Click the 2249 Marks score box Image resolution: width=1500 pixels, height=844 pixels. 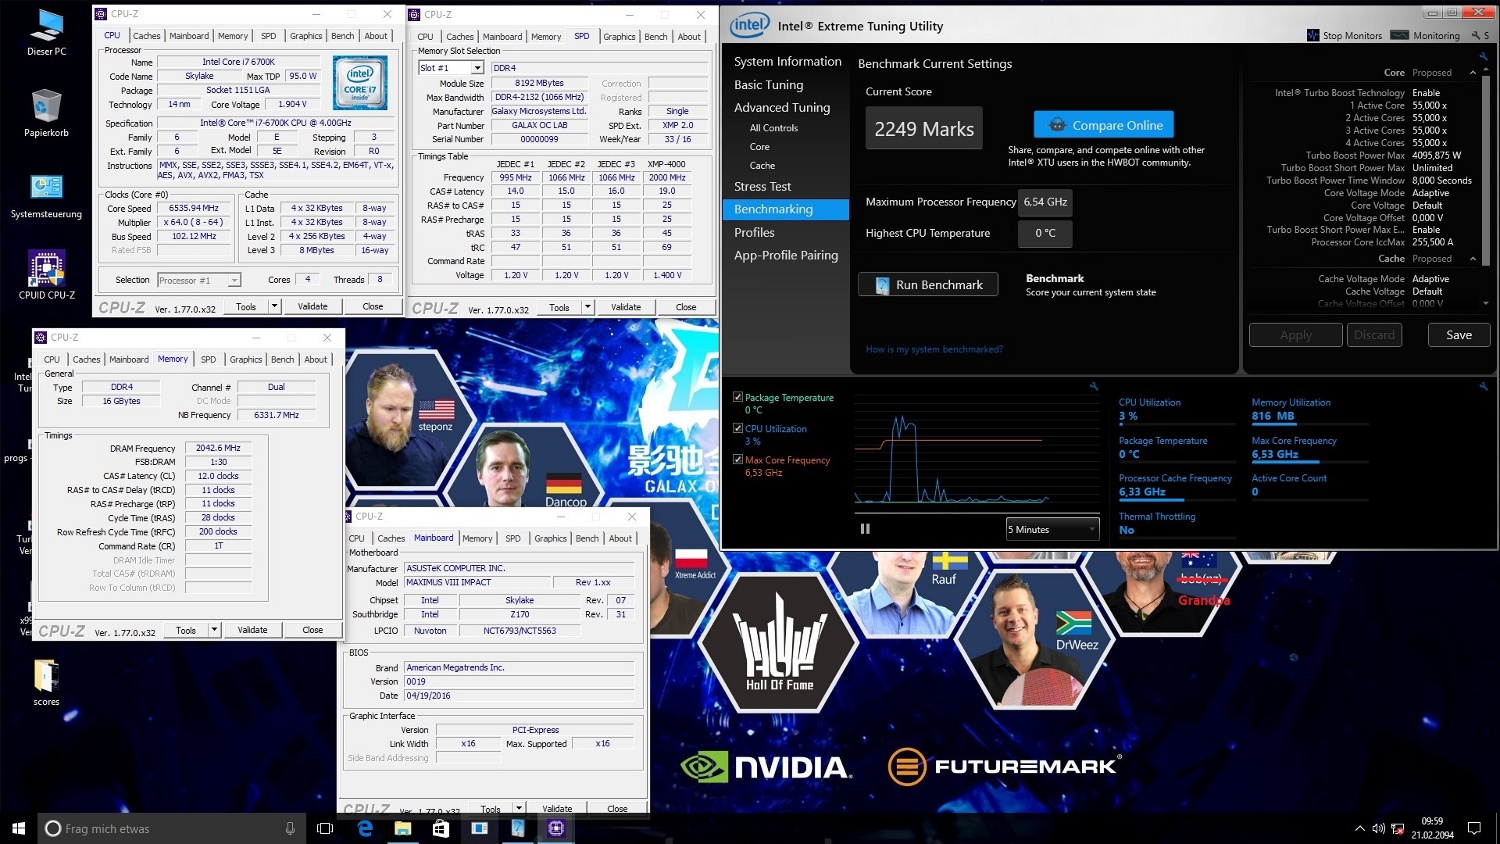tap(924, 129)
